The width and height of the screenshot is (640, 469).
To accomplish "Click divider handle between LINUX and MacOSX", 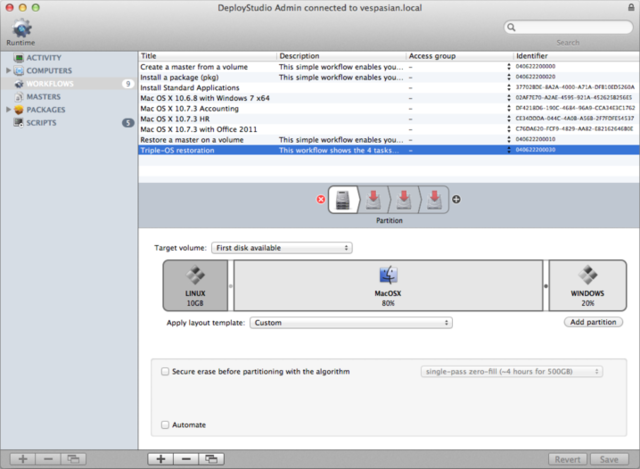I will [231, 286].
